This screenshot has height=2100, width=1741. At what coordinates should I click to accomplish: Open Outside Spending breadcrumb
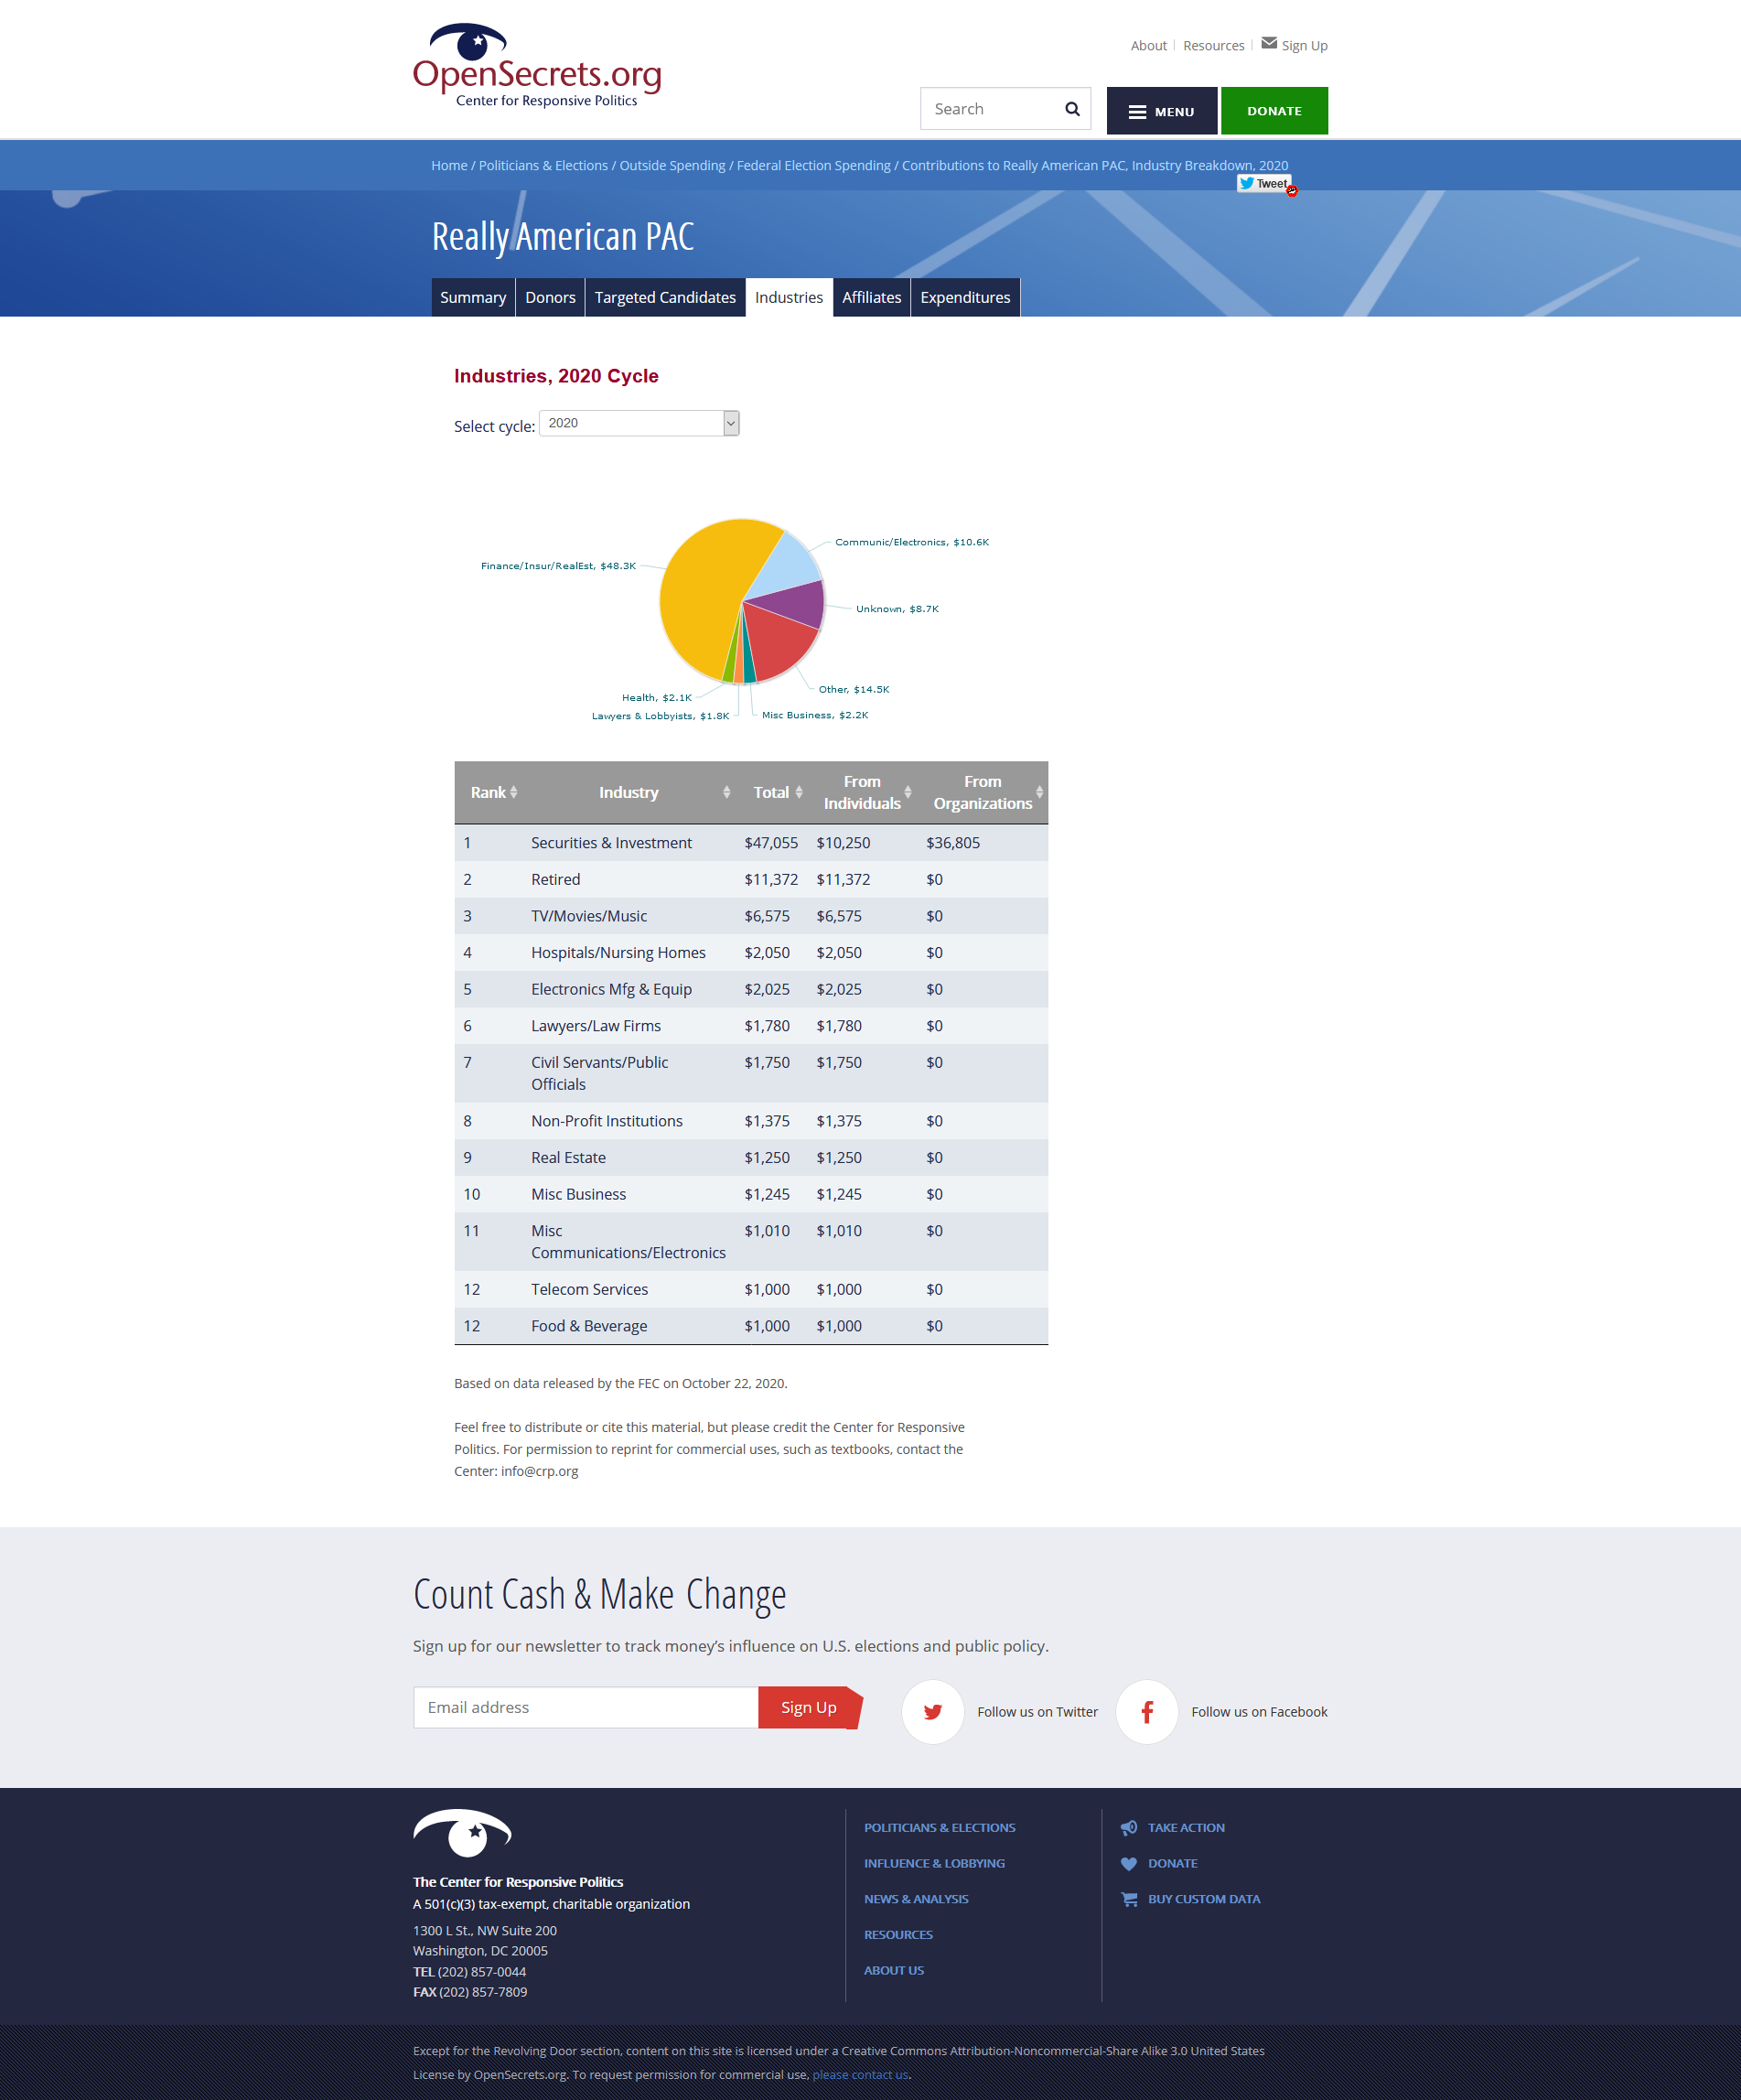point(672,166)
